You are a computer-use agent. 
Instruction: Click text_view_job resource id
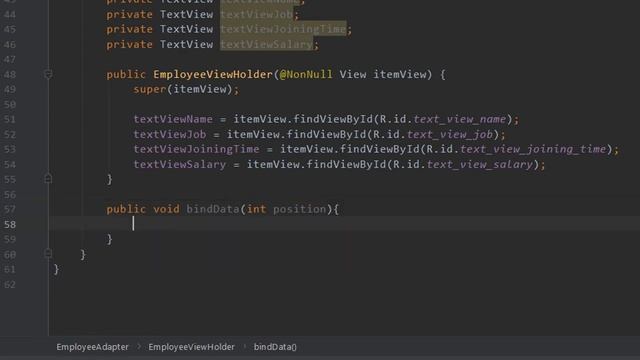[450, 134]
